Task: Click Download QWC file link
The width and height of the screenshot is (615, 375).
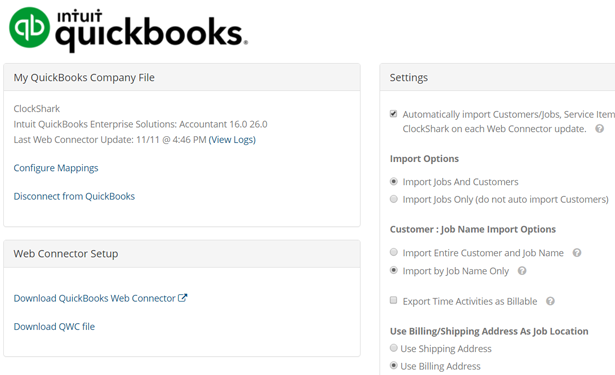Action: pyautogui.click(x=54, y=326)
